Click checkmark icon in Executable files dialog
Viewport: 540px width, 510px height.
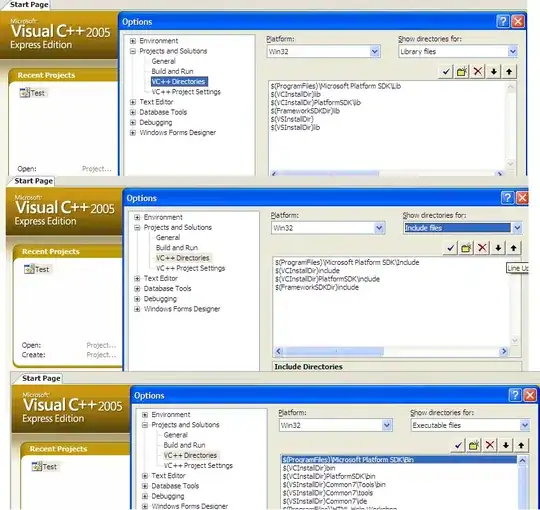click(458, 445)
